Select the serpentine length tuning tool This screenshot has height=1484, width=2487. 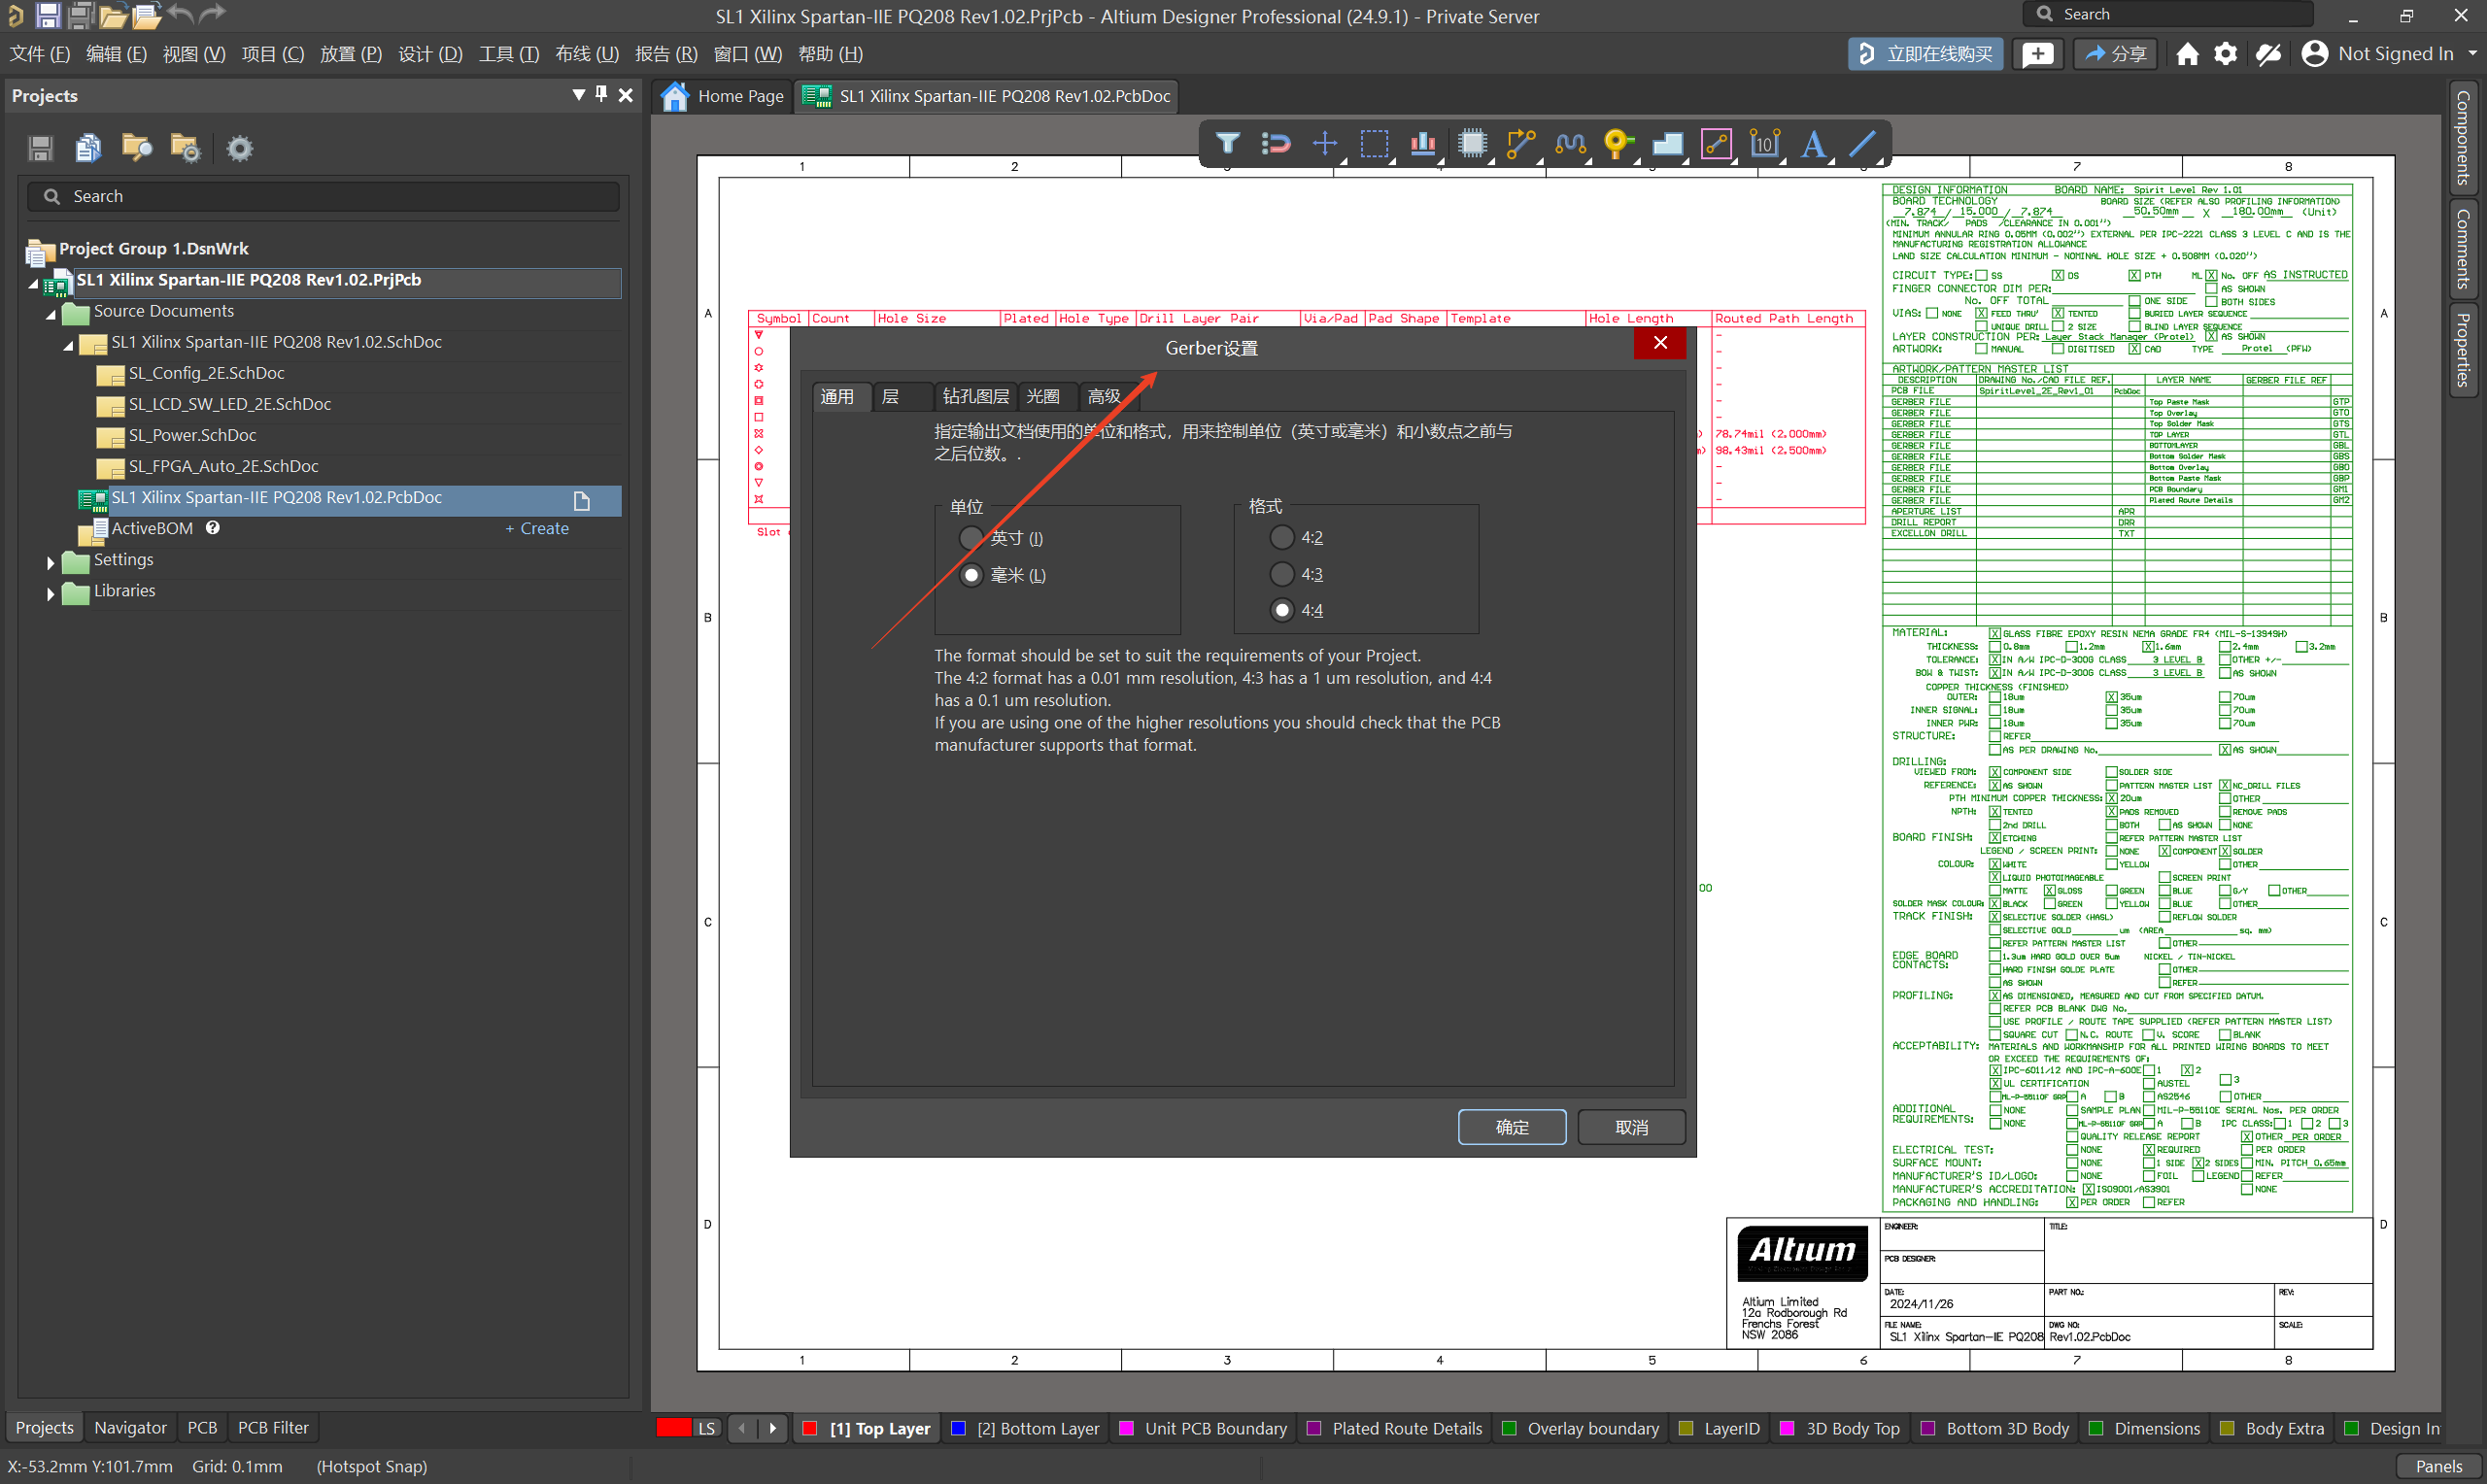coord(1570,144)
